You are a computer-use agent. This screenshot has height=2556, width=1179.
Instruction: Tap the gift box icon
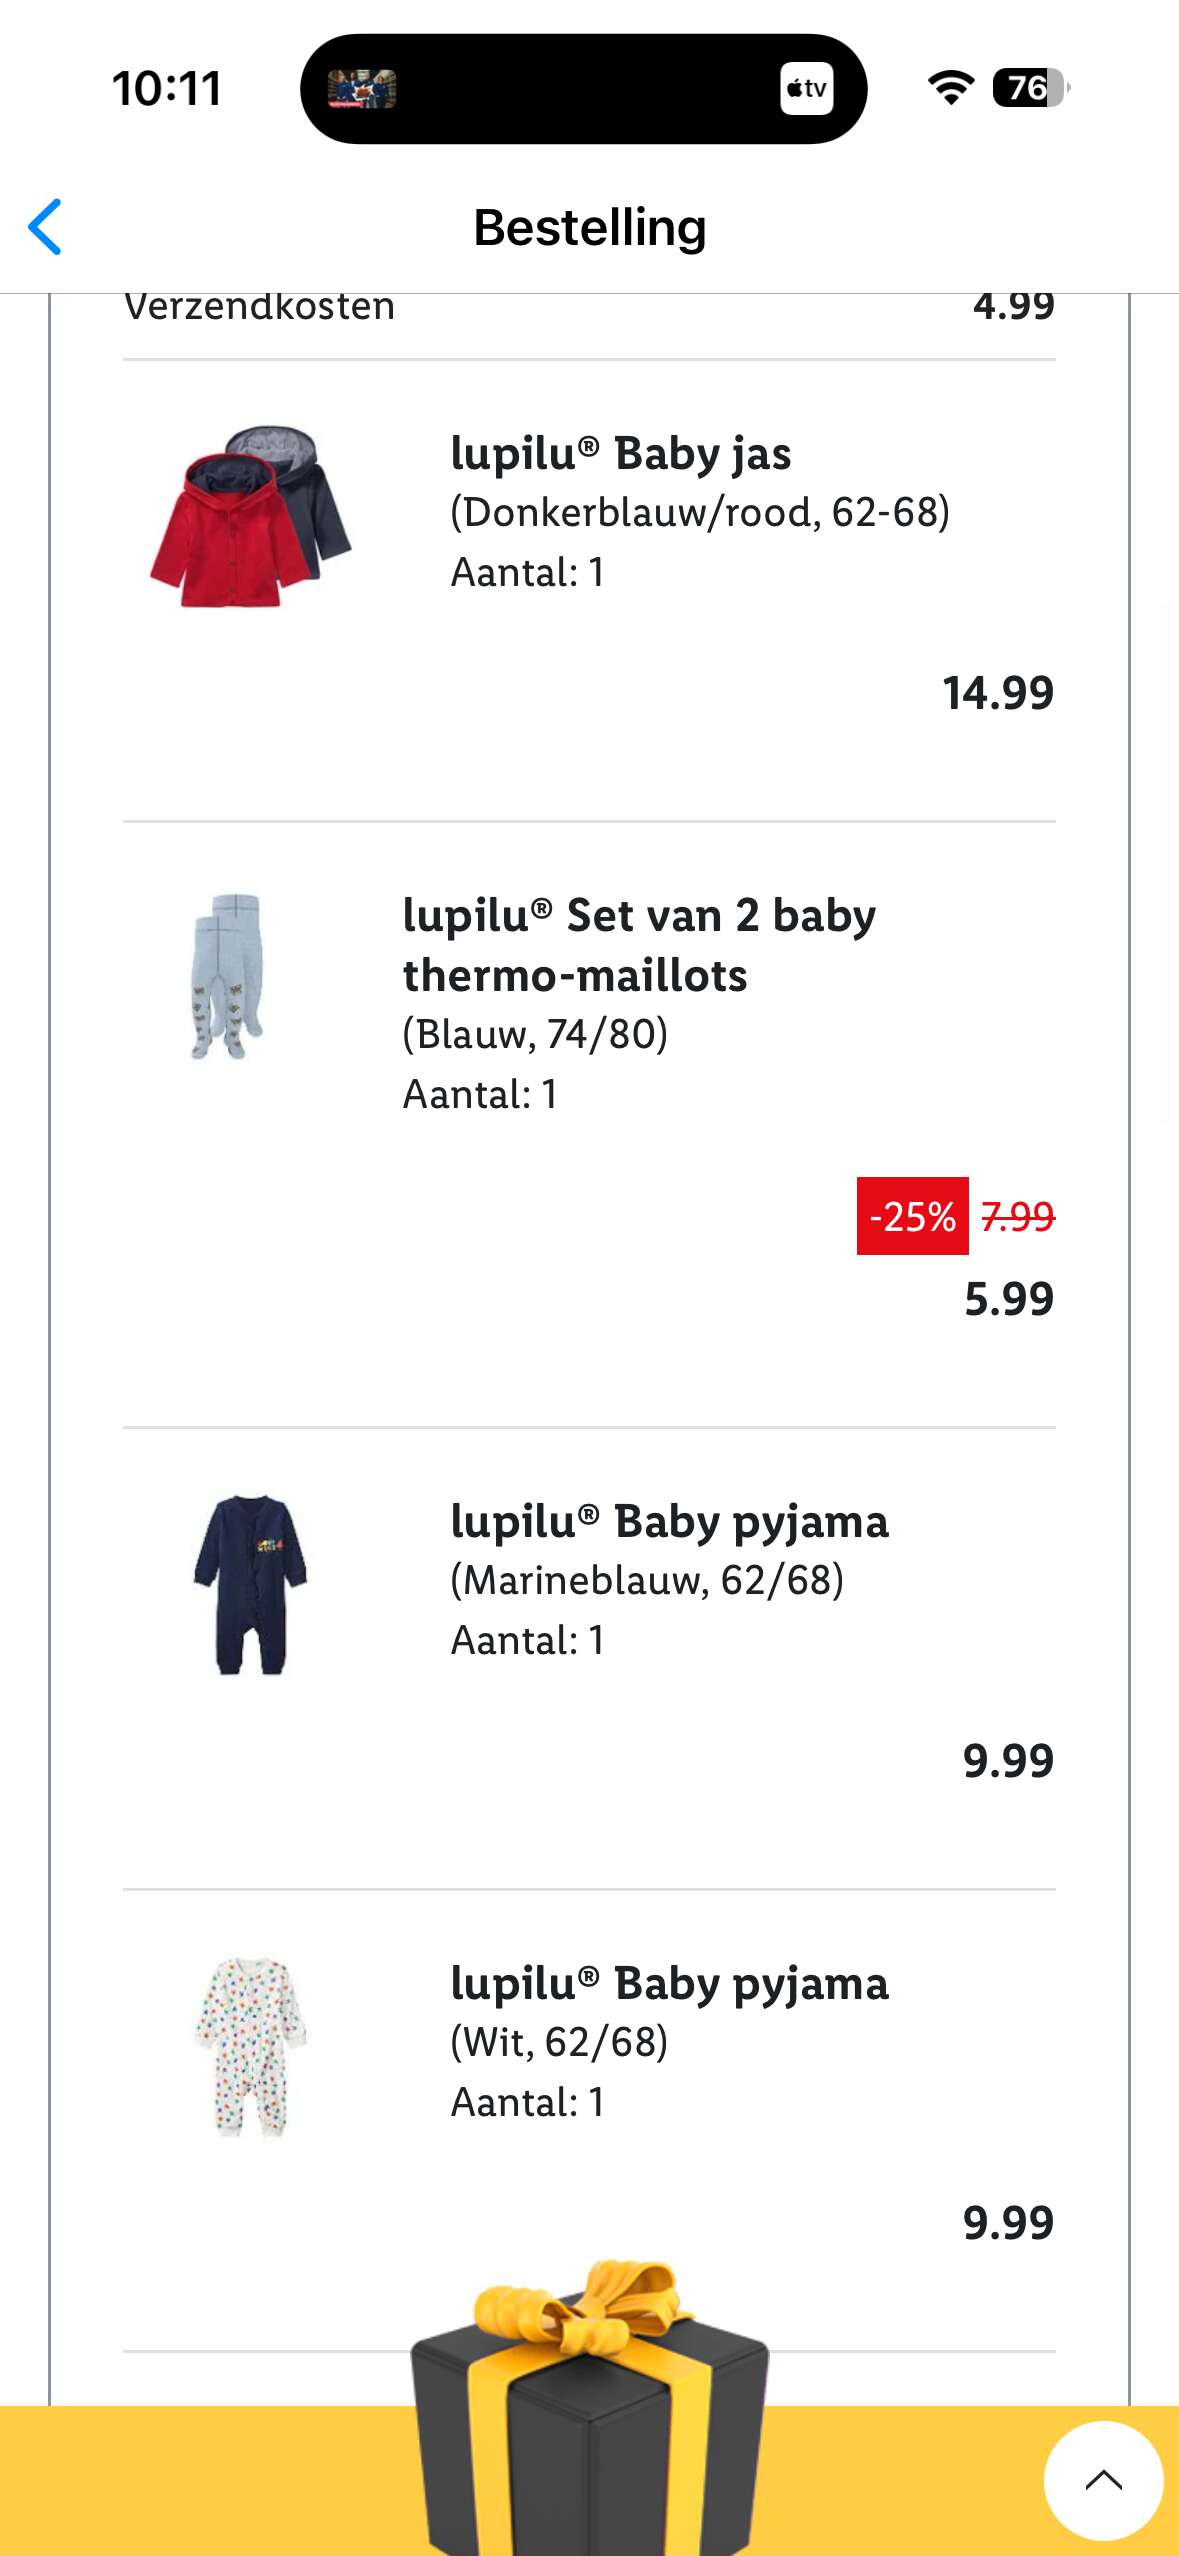[589, 2410]
